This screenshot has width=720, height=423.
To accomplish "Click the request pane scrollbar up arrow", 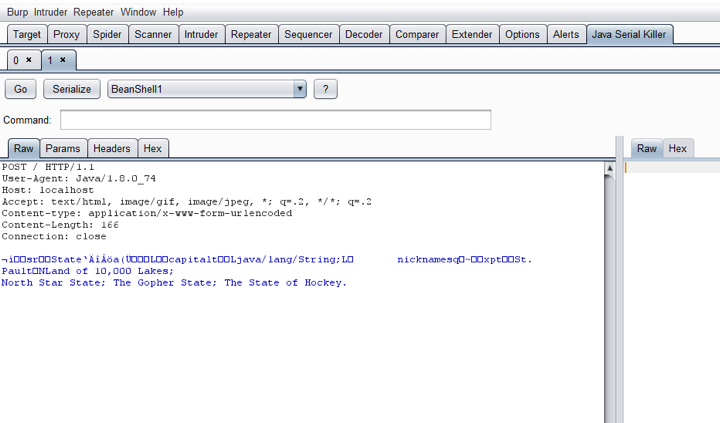I will (609, 168).
